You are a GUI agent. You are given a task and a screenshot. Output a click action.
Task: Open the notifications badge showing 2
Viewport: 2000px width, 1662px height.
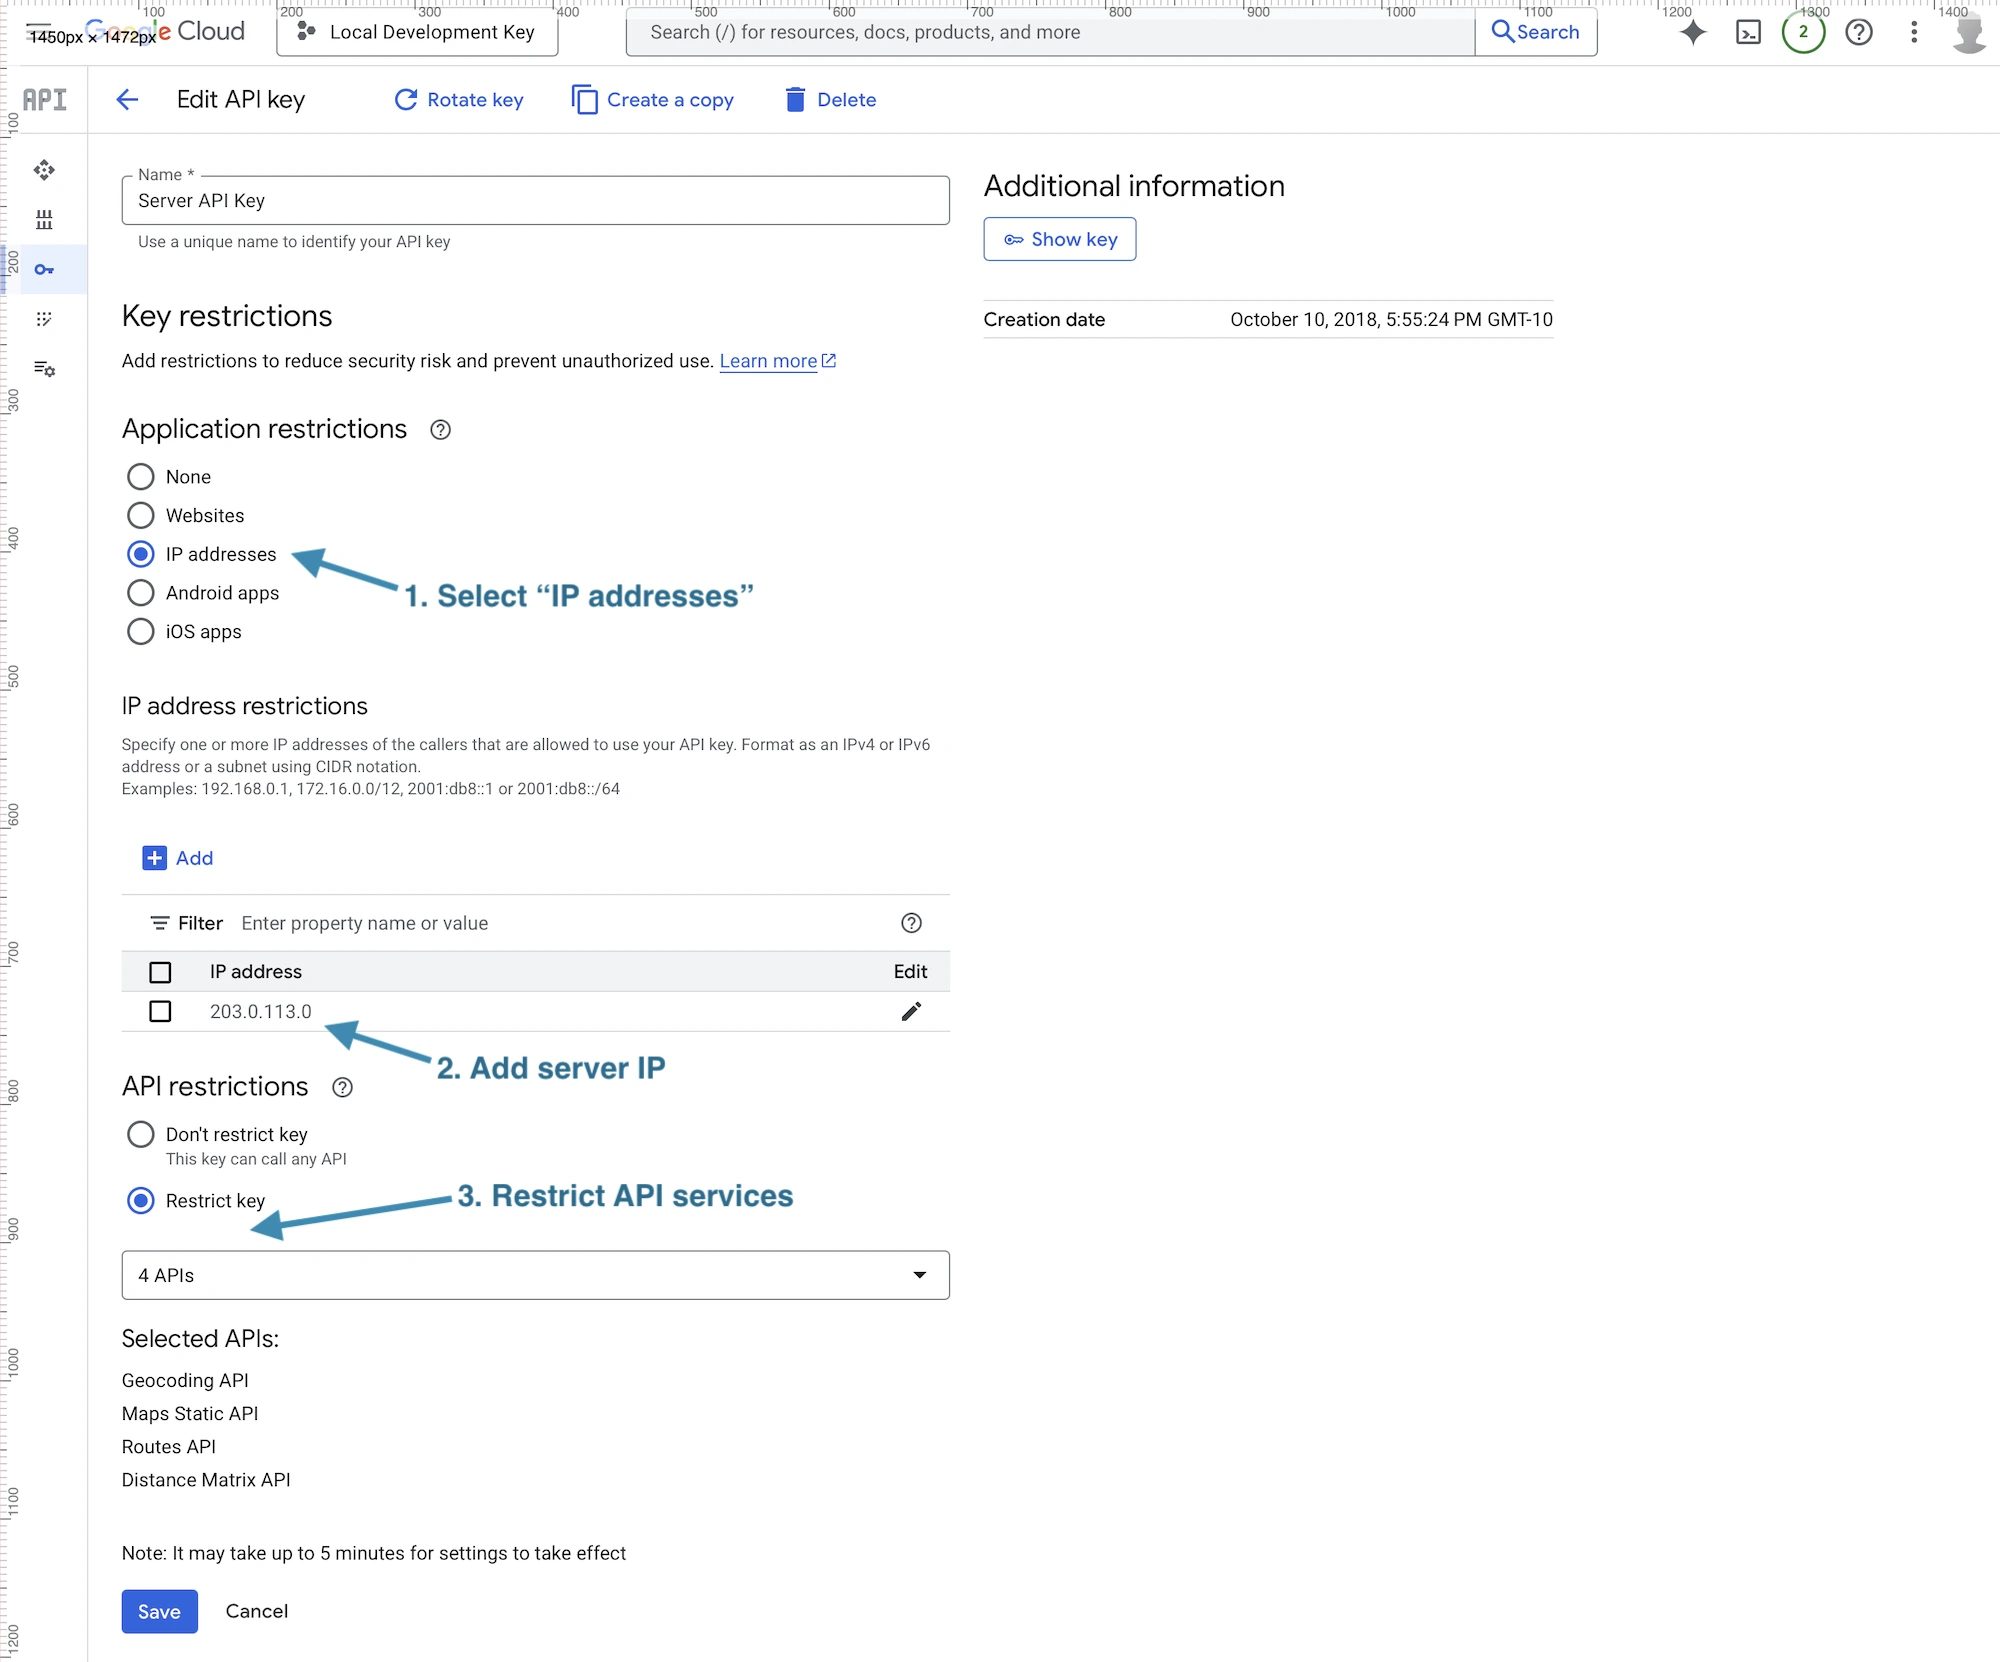[x=1803, y=32]
